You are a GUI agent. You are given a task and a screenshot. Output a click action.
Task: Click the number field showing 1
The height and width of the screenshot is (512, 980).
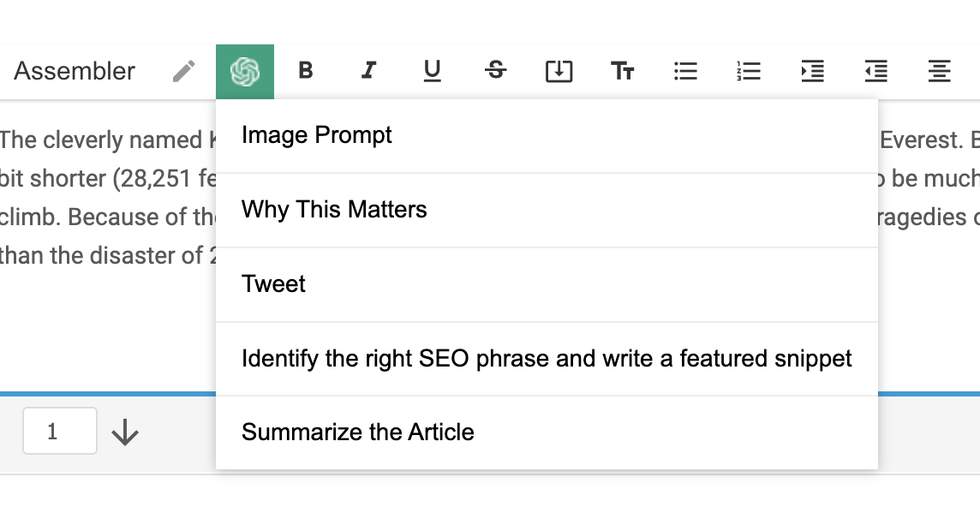(60, 431)
